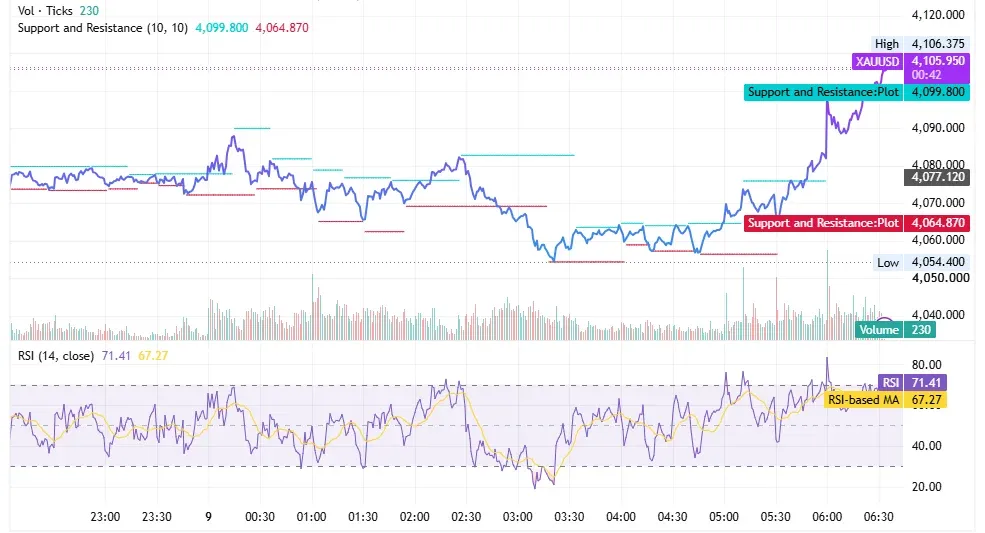985x533 pixels.
Task: Click the 04:30 time axis label
Action: pyautogui.click(x=672, y=517)
